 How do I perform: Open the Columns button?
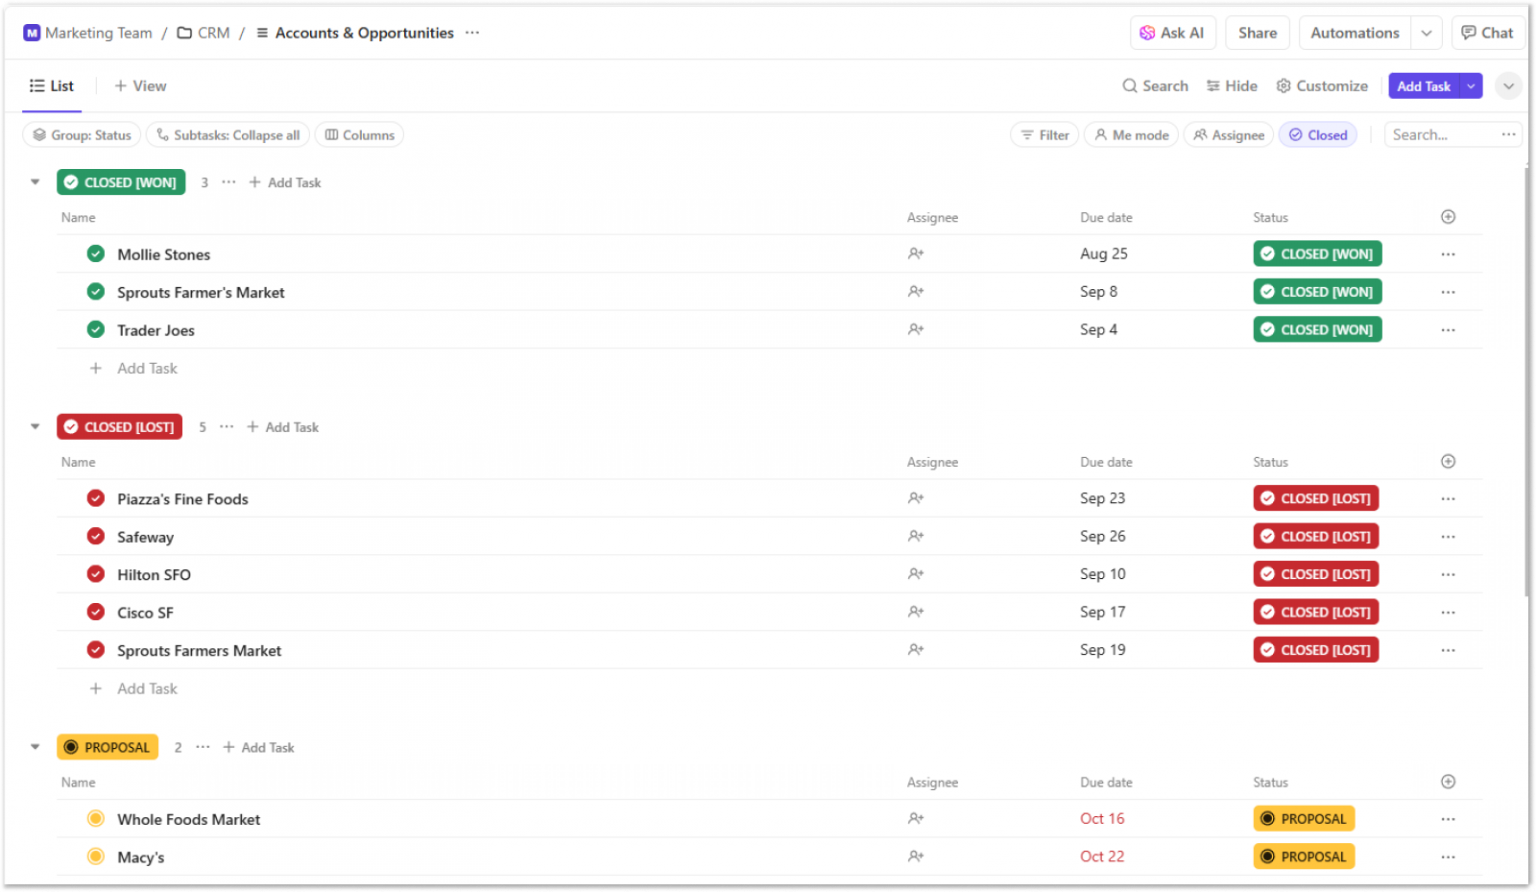tap(359, 135)
